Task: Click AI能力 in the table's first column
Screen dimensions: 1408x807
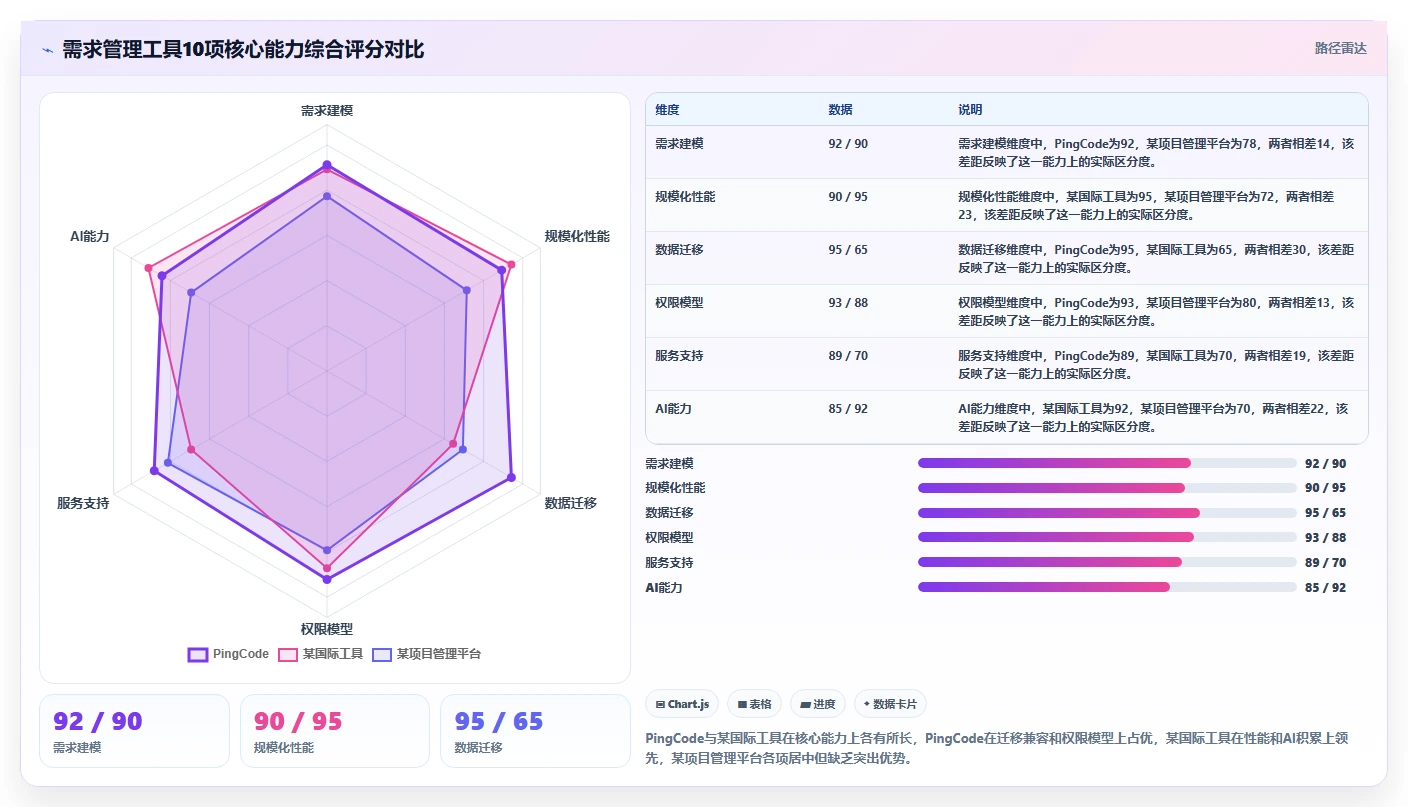Action: (x=673, y=409)
